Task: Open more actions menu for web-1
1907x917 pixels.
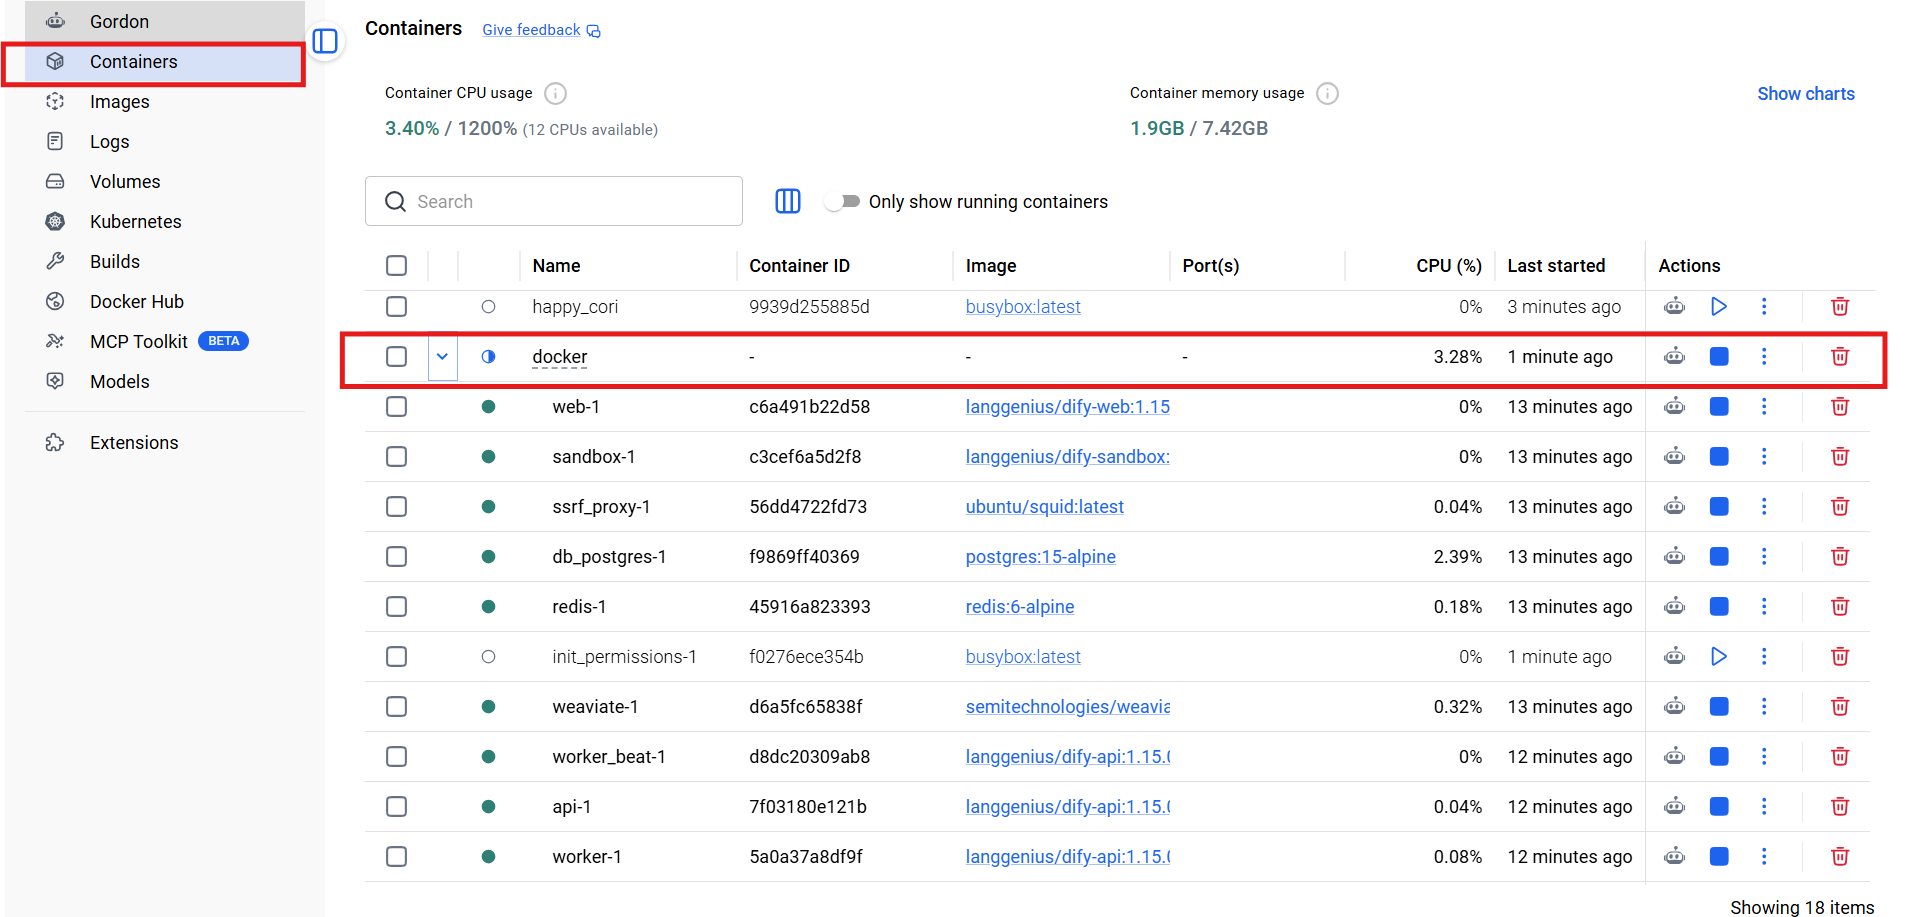Action: 1764,406
